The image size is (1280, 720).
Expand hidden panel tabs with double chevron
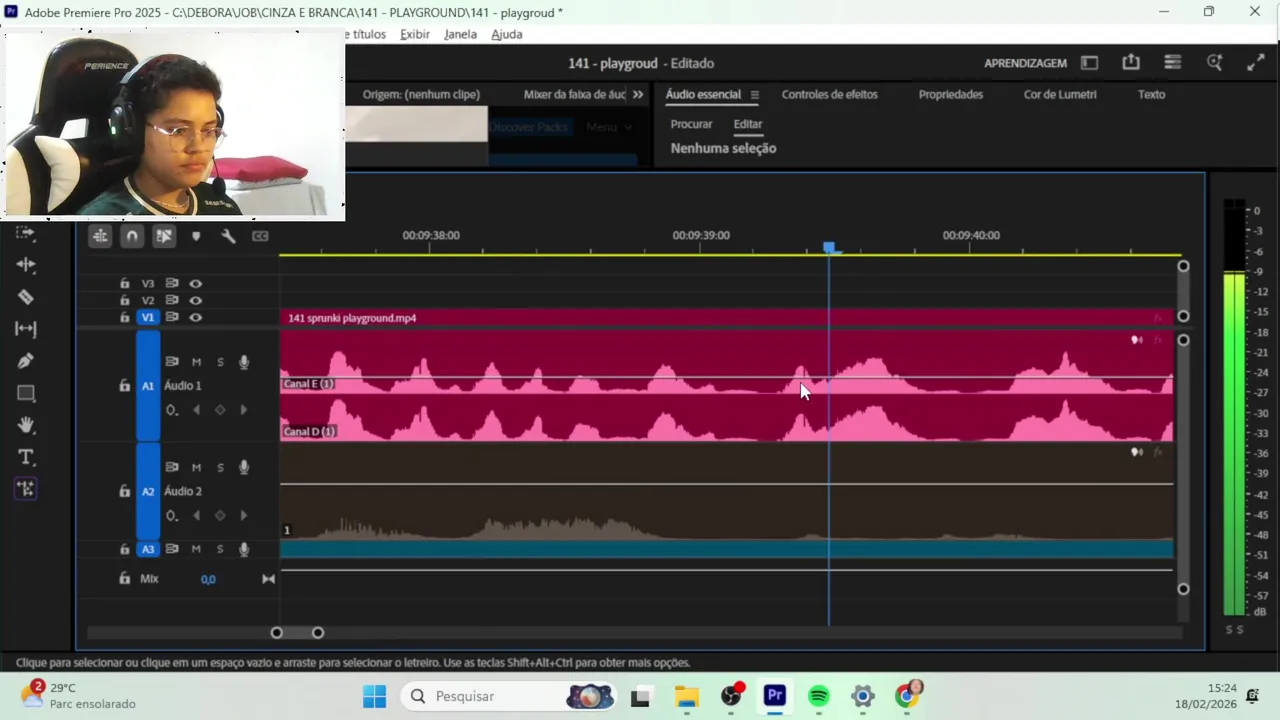pyautogui.click(x=638, y=94)
